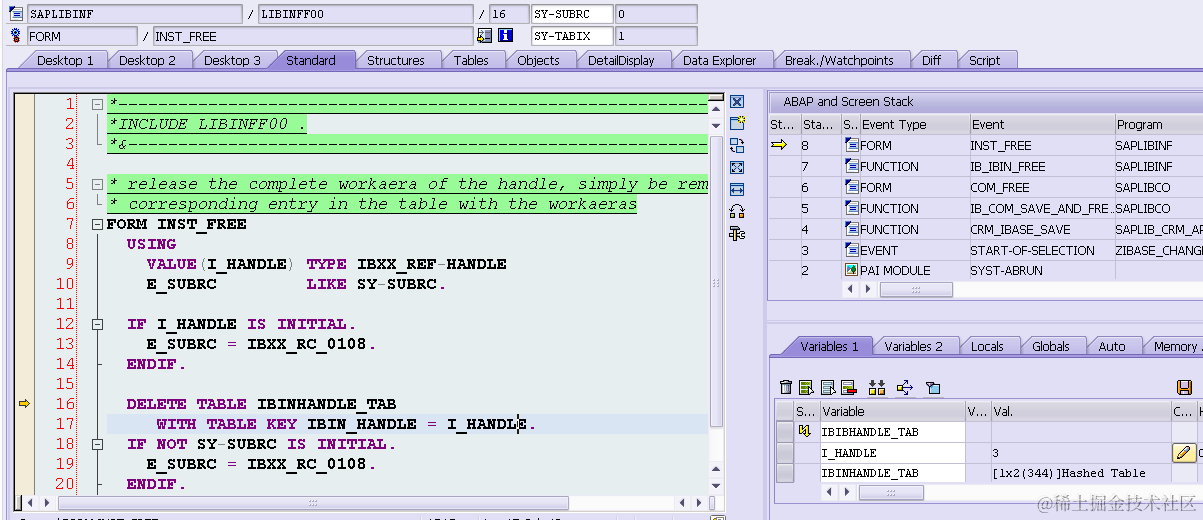Viewport: 1203px width, 520px height.
Task: Collapse the code comment block at line 1
Action: [x=97, y=104]
